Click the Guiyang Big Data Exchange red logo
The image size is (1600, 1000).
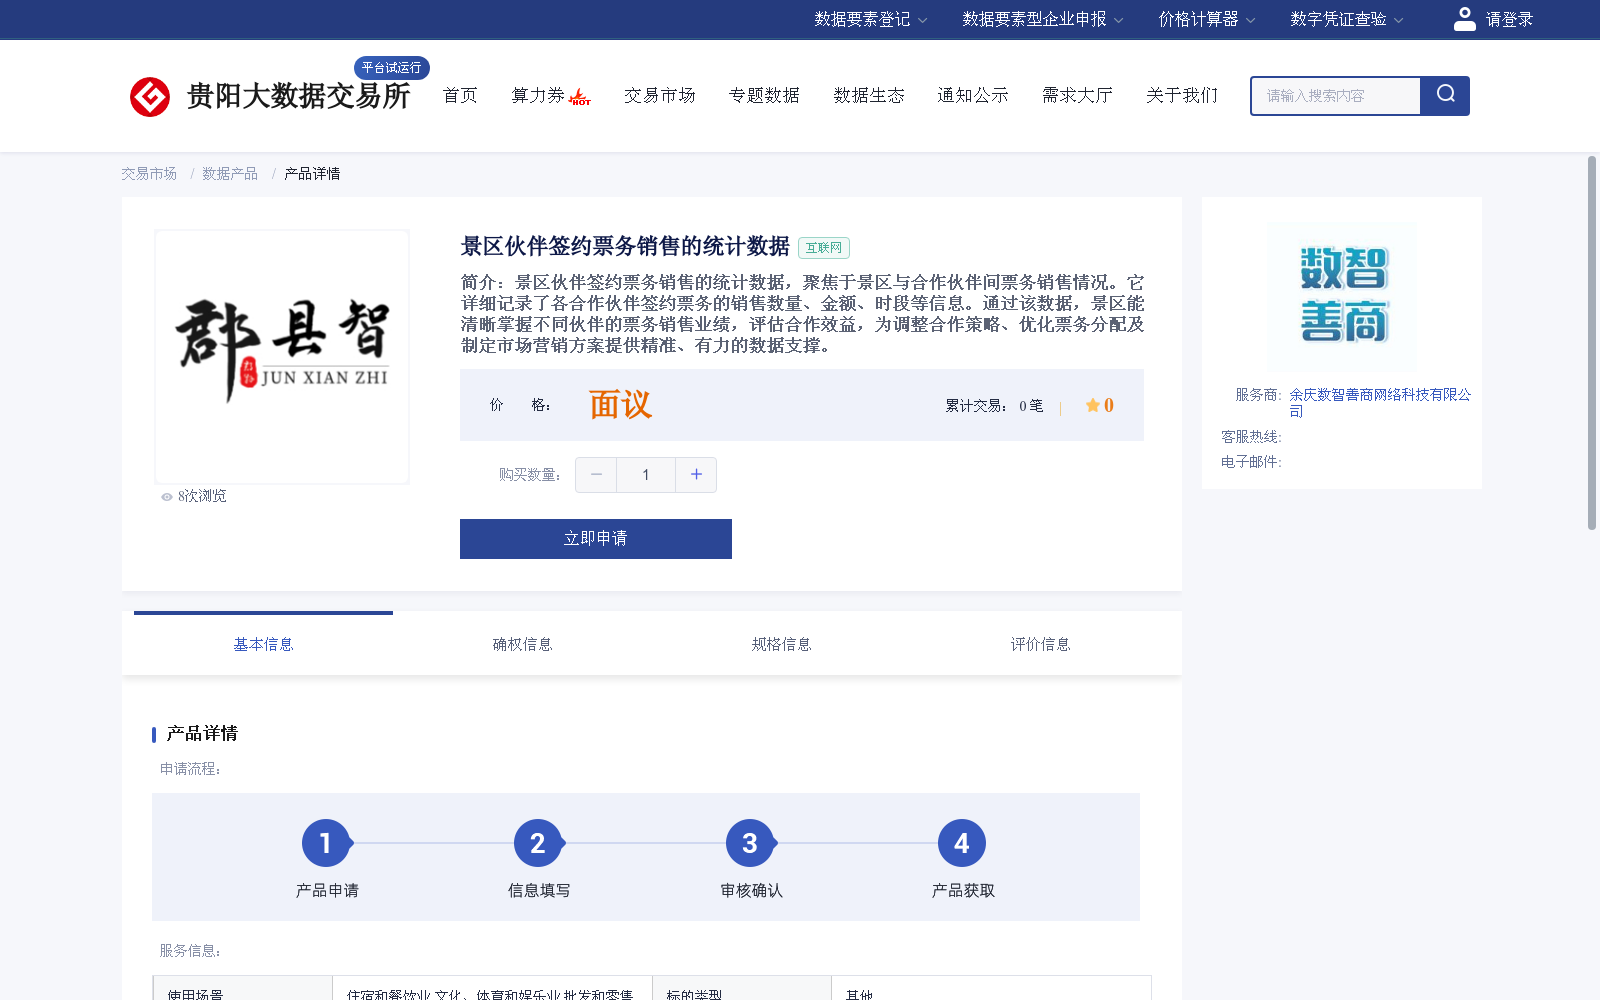click(150, 97)
